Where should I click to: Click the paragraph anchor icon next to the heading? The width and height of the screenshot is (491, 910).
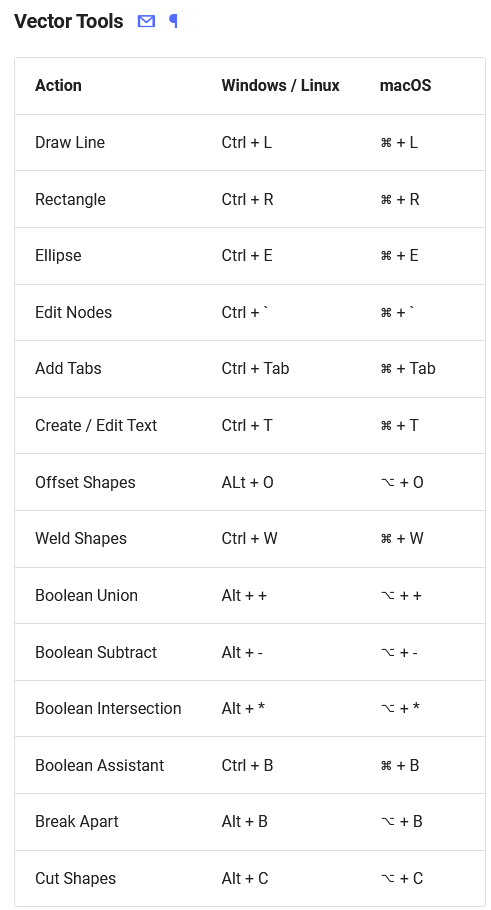point(173,21)
